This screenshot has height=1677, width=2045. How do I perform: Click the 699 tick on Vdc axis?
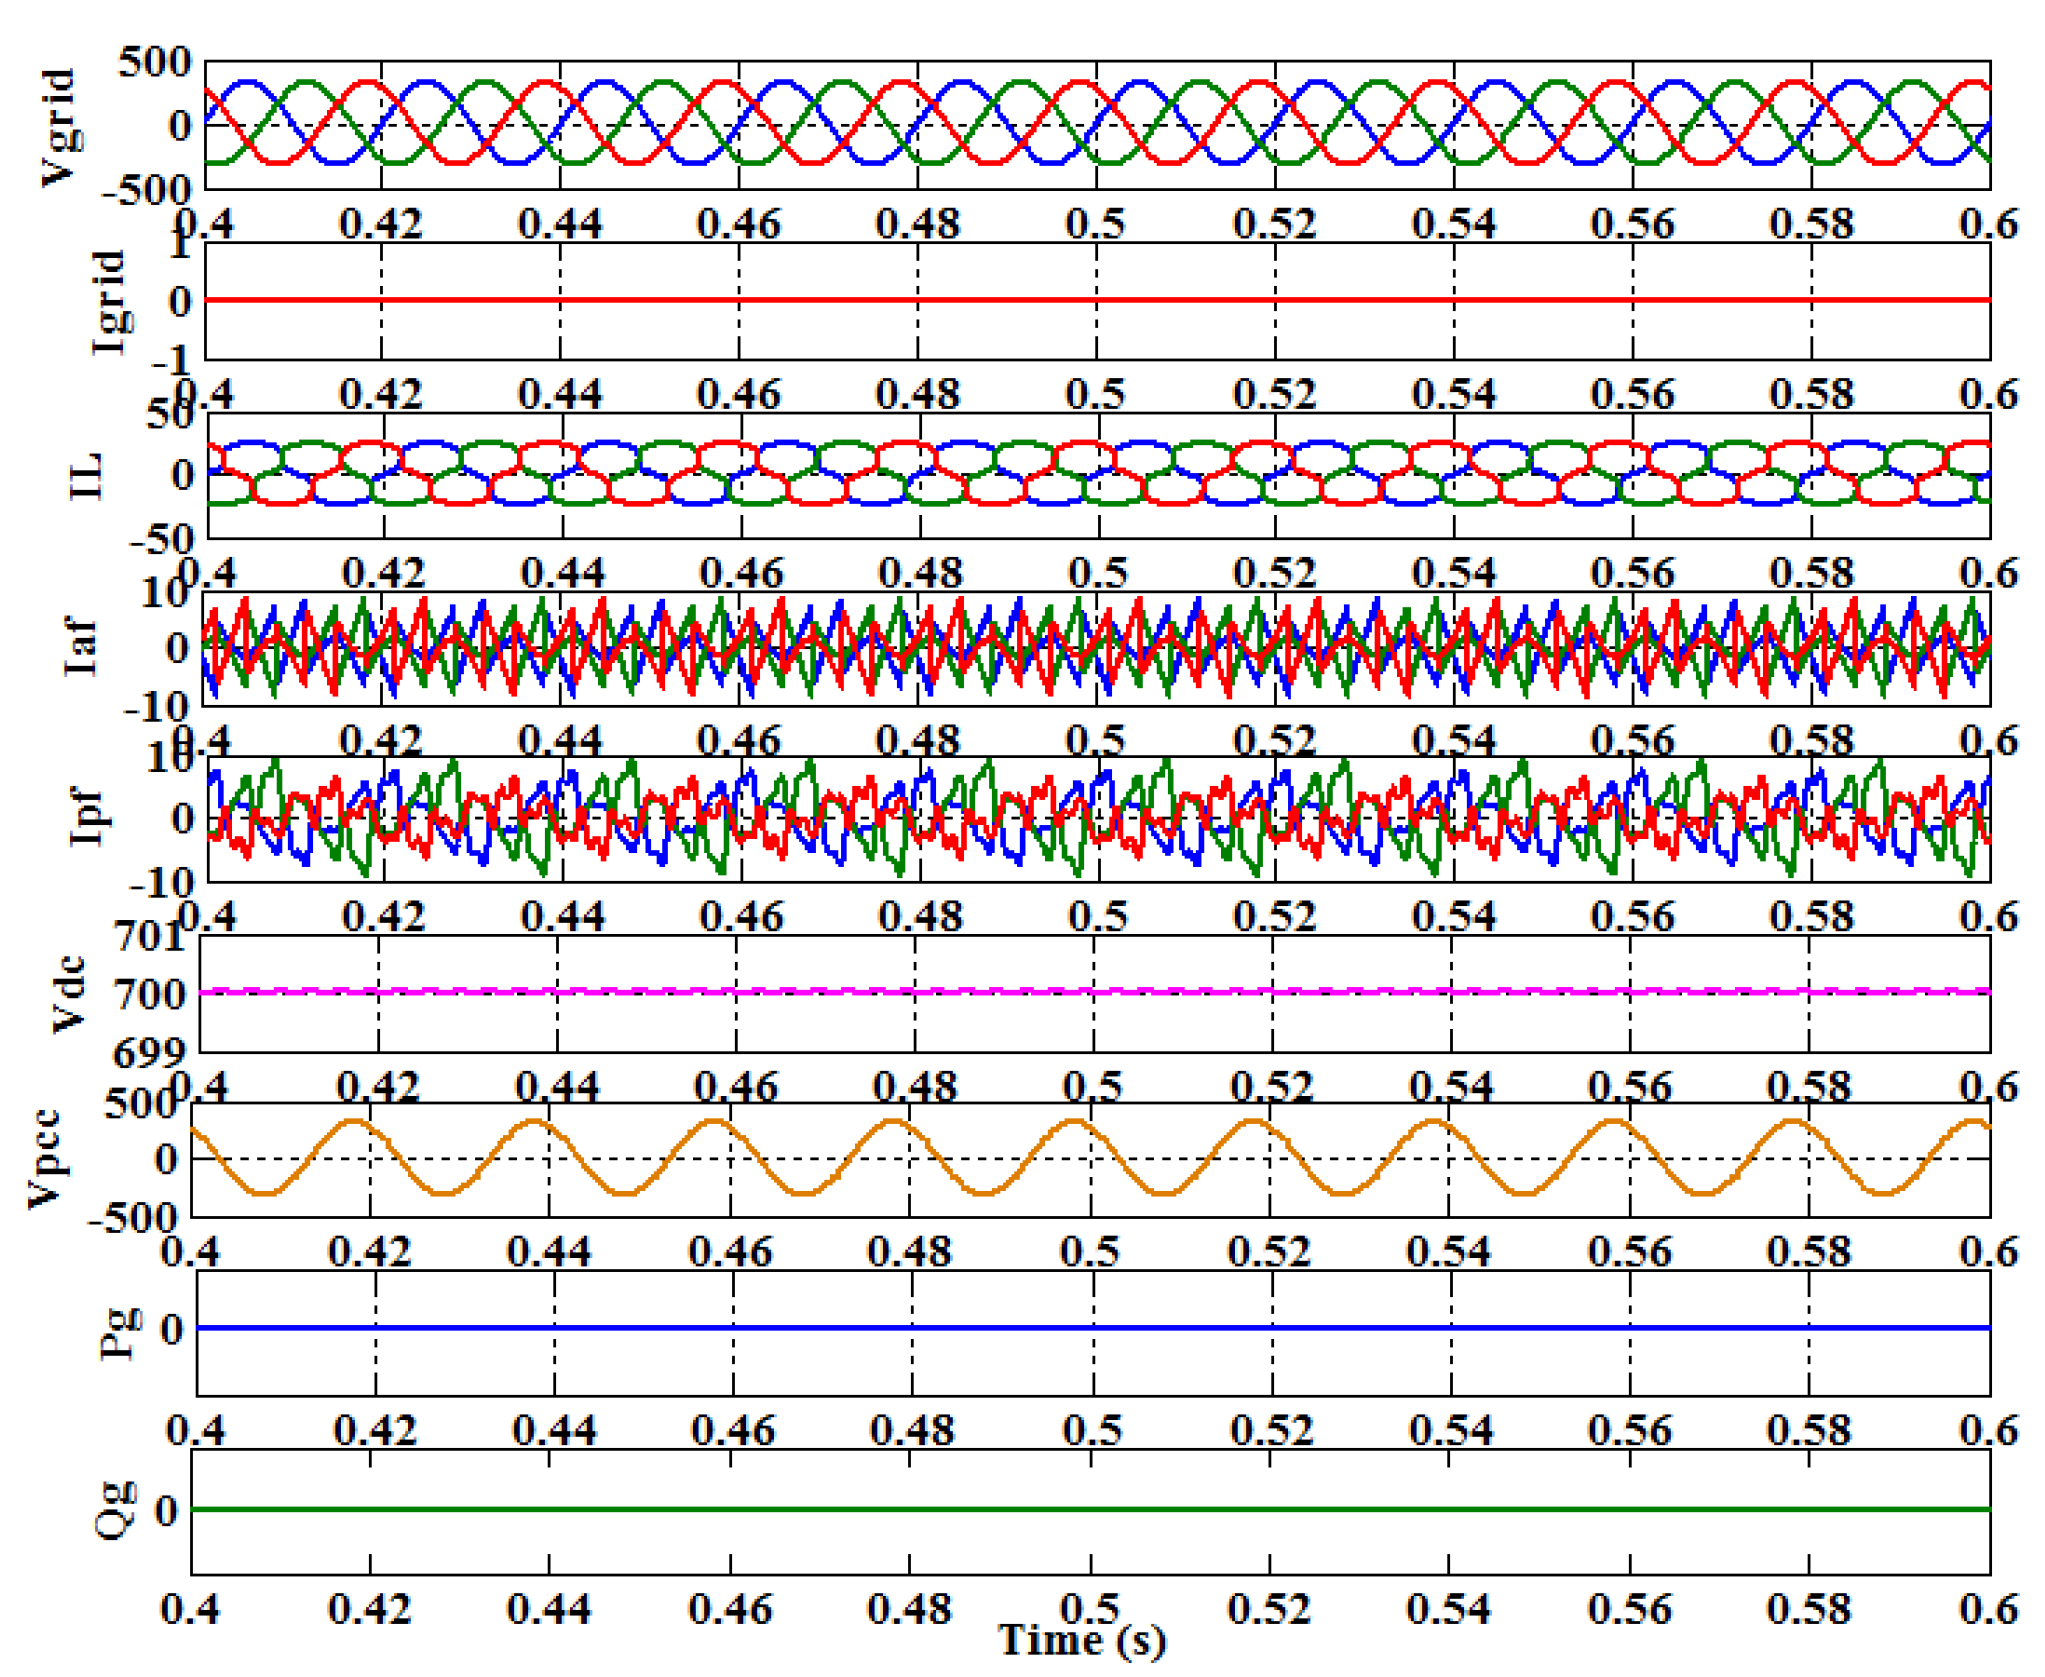point(150,1053)
